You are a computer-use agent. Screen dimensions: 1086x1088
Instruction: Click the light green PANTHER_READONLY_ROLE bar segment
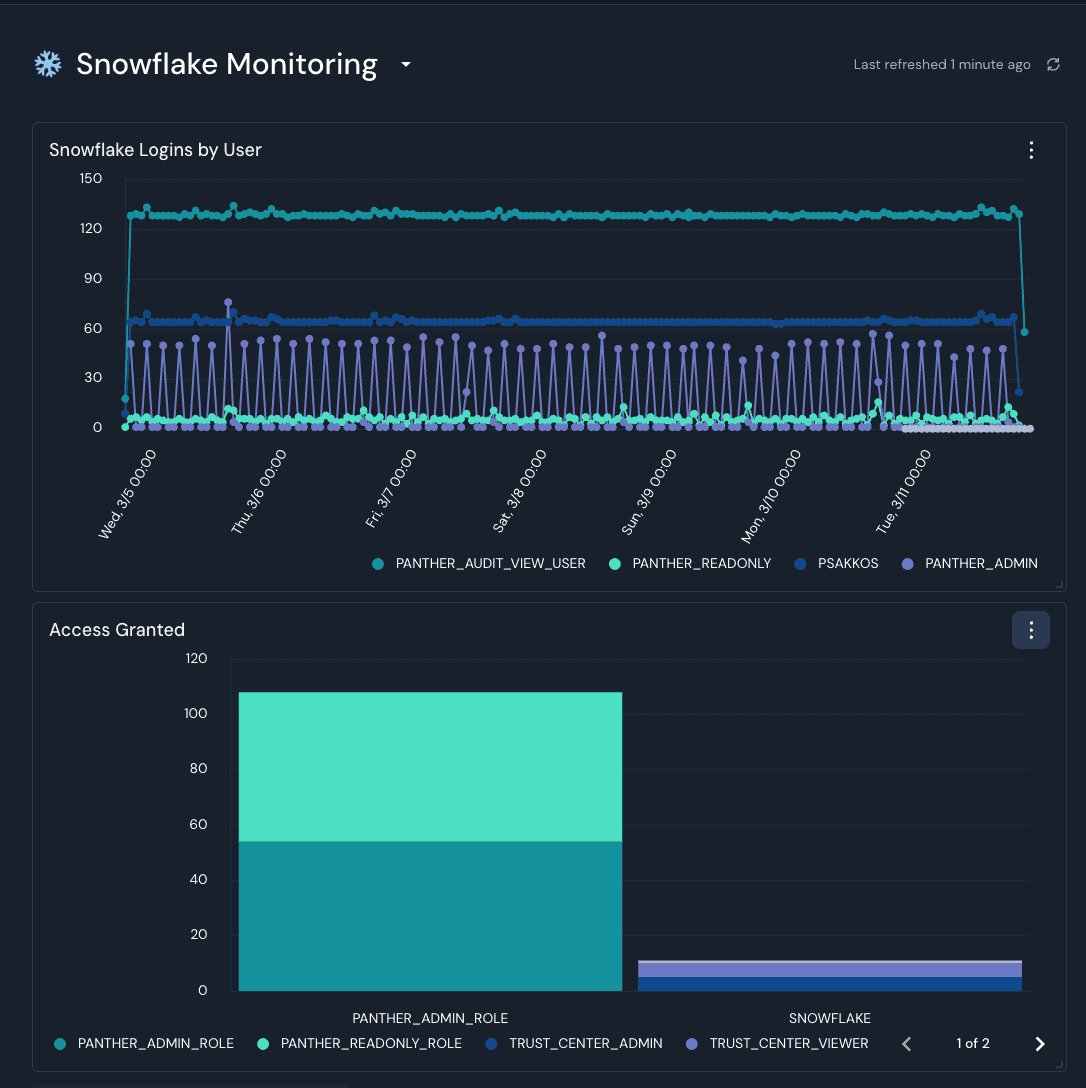pyautogui.click(x=430, y=767)
